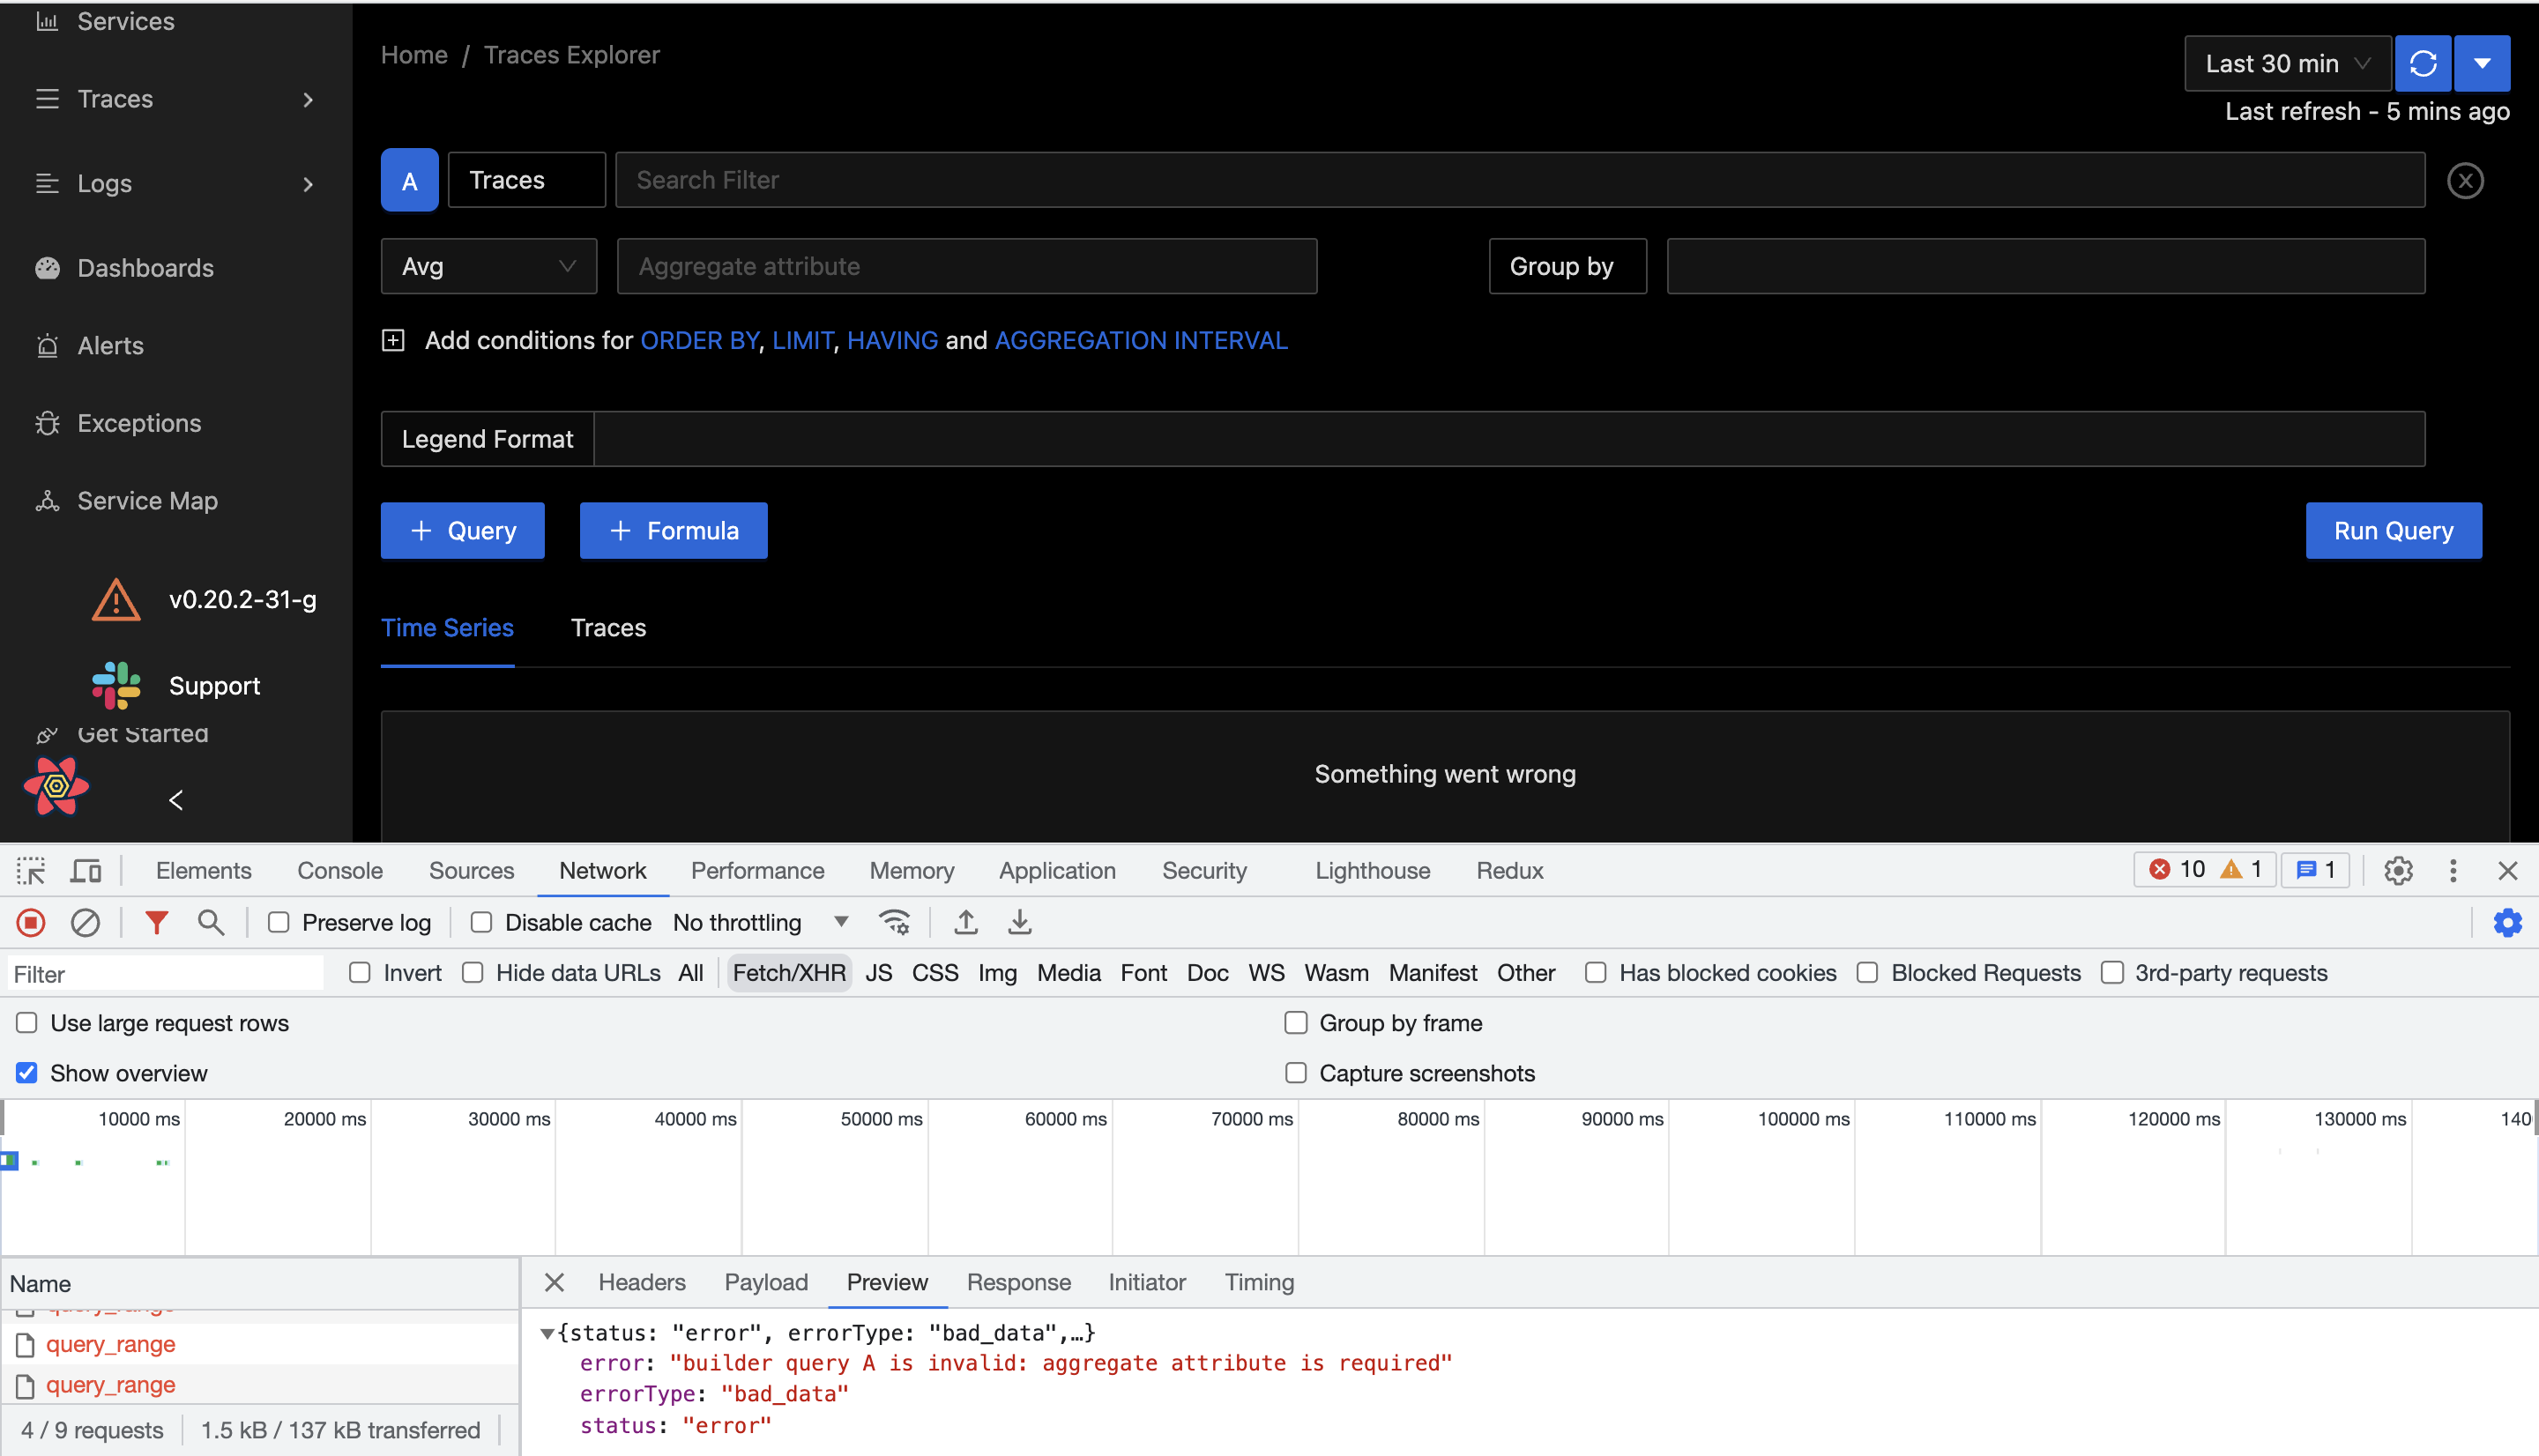Screen dimensions: 2539x1456
Task: Open the Last 30 min time range dropdown
Action: click(2287, 63)
